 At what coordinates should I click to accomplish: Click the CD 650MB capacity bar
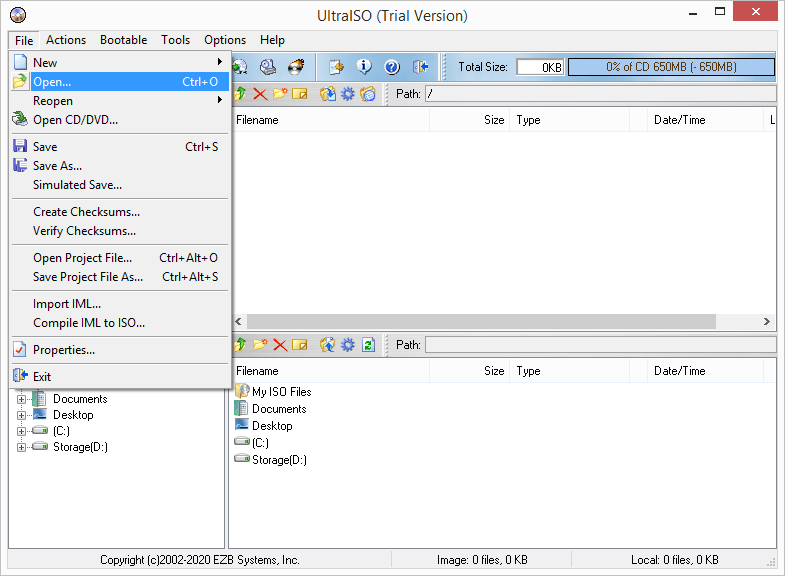(x=671, y=67)
